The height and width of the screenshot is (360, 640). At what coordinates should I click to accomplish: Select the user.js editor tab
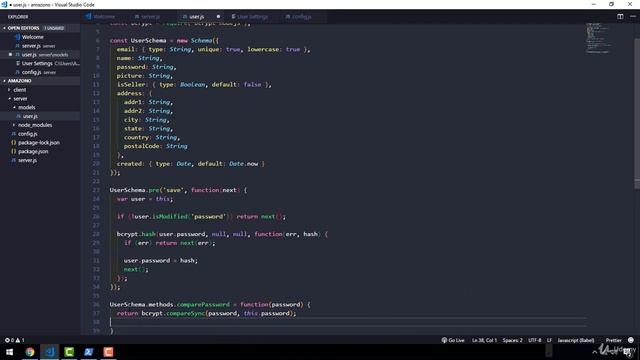click(x=197, y=17)
